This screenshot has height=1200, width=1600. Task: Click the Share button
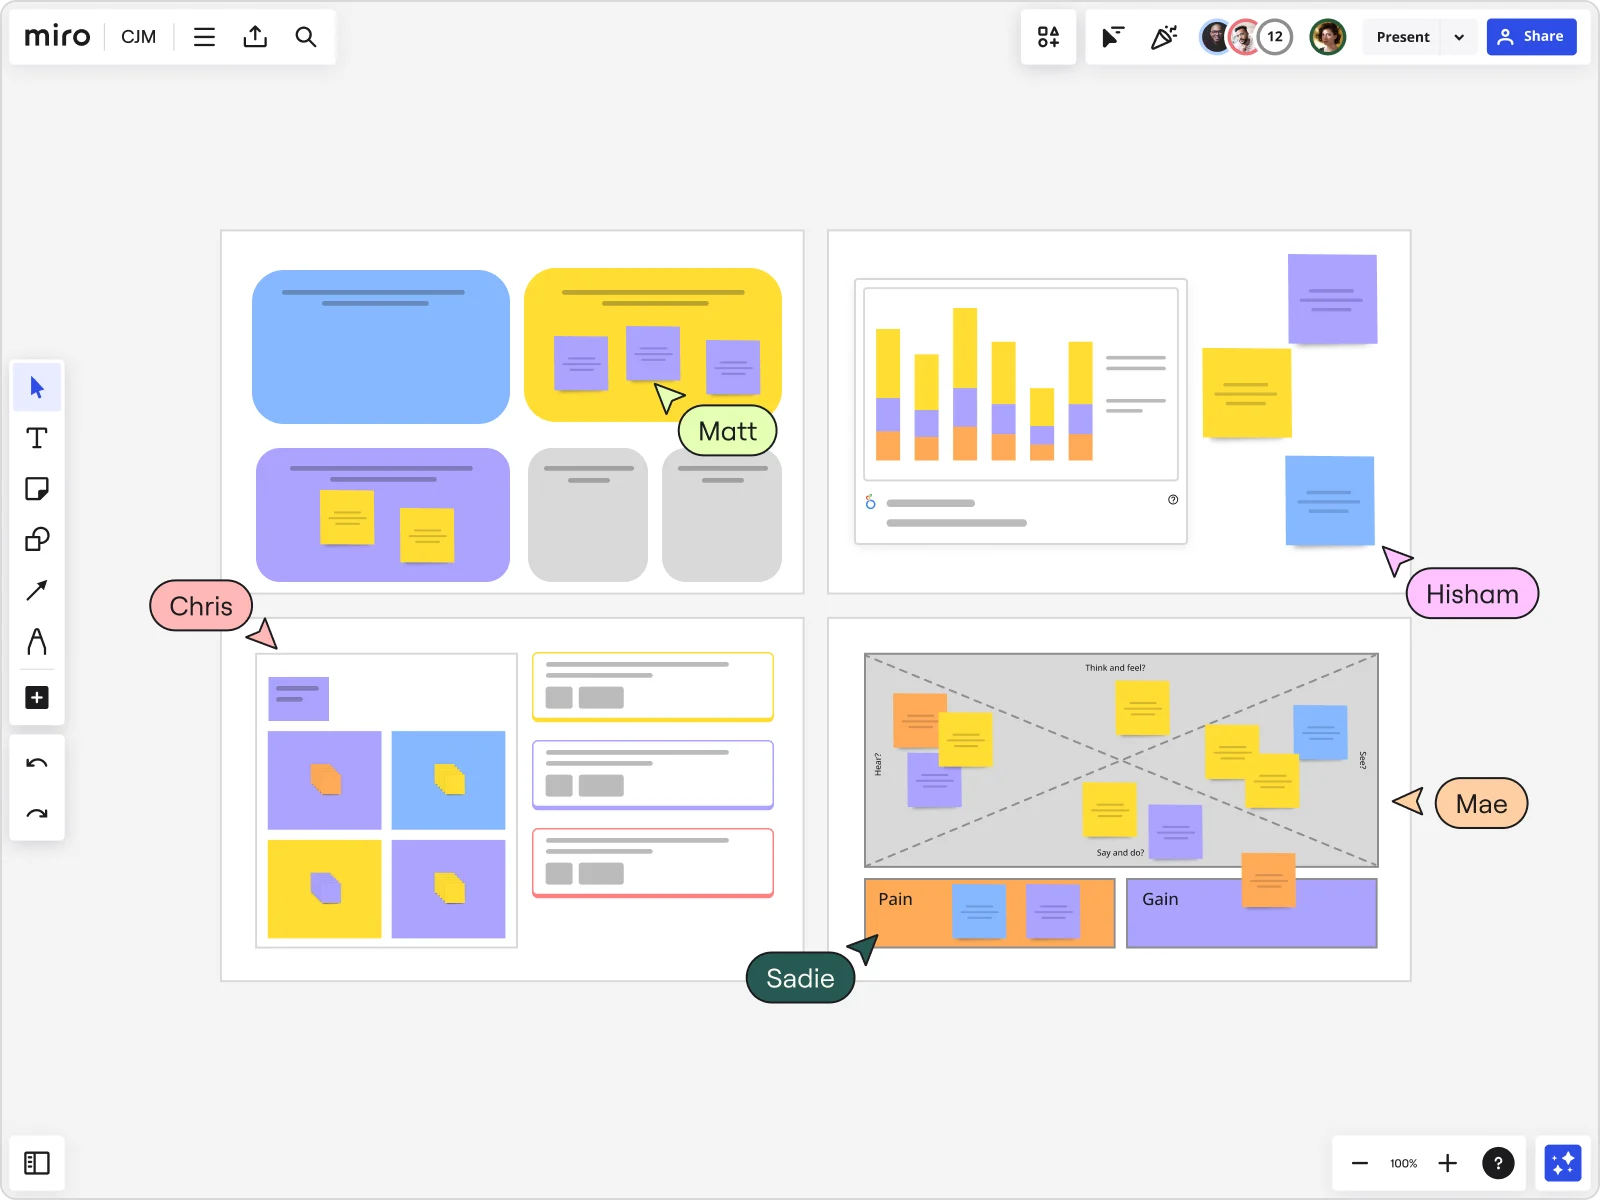[x=1532, y=36]
